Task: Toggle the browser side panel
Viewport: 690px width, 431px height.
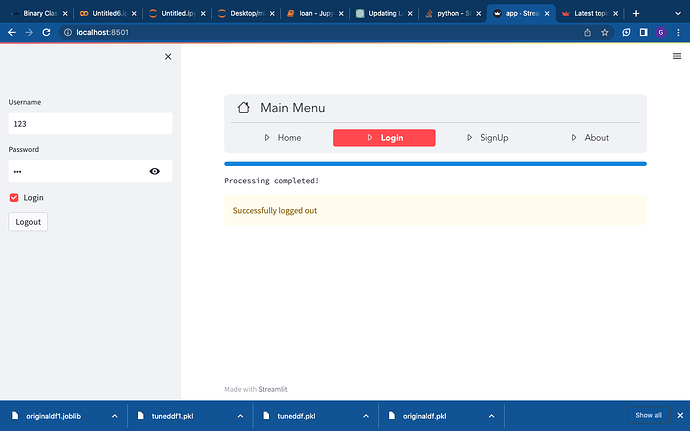Action: (643, 32)
